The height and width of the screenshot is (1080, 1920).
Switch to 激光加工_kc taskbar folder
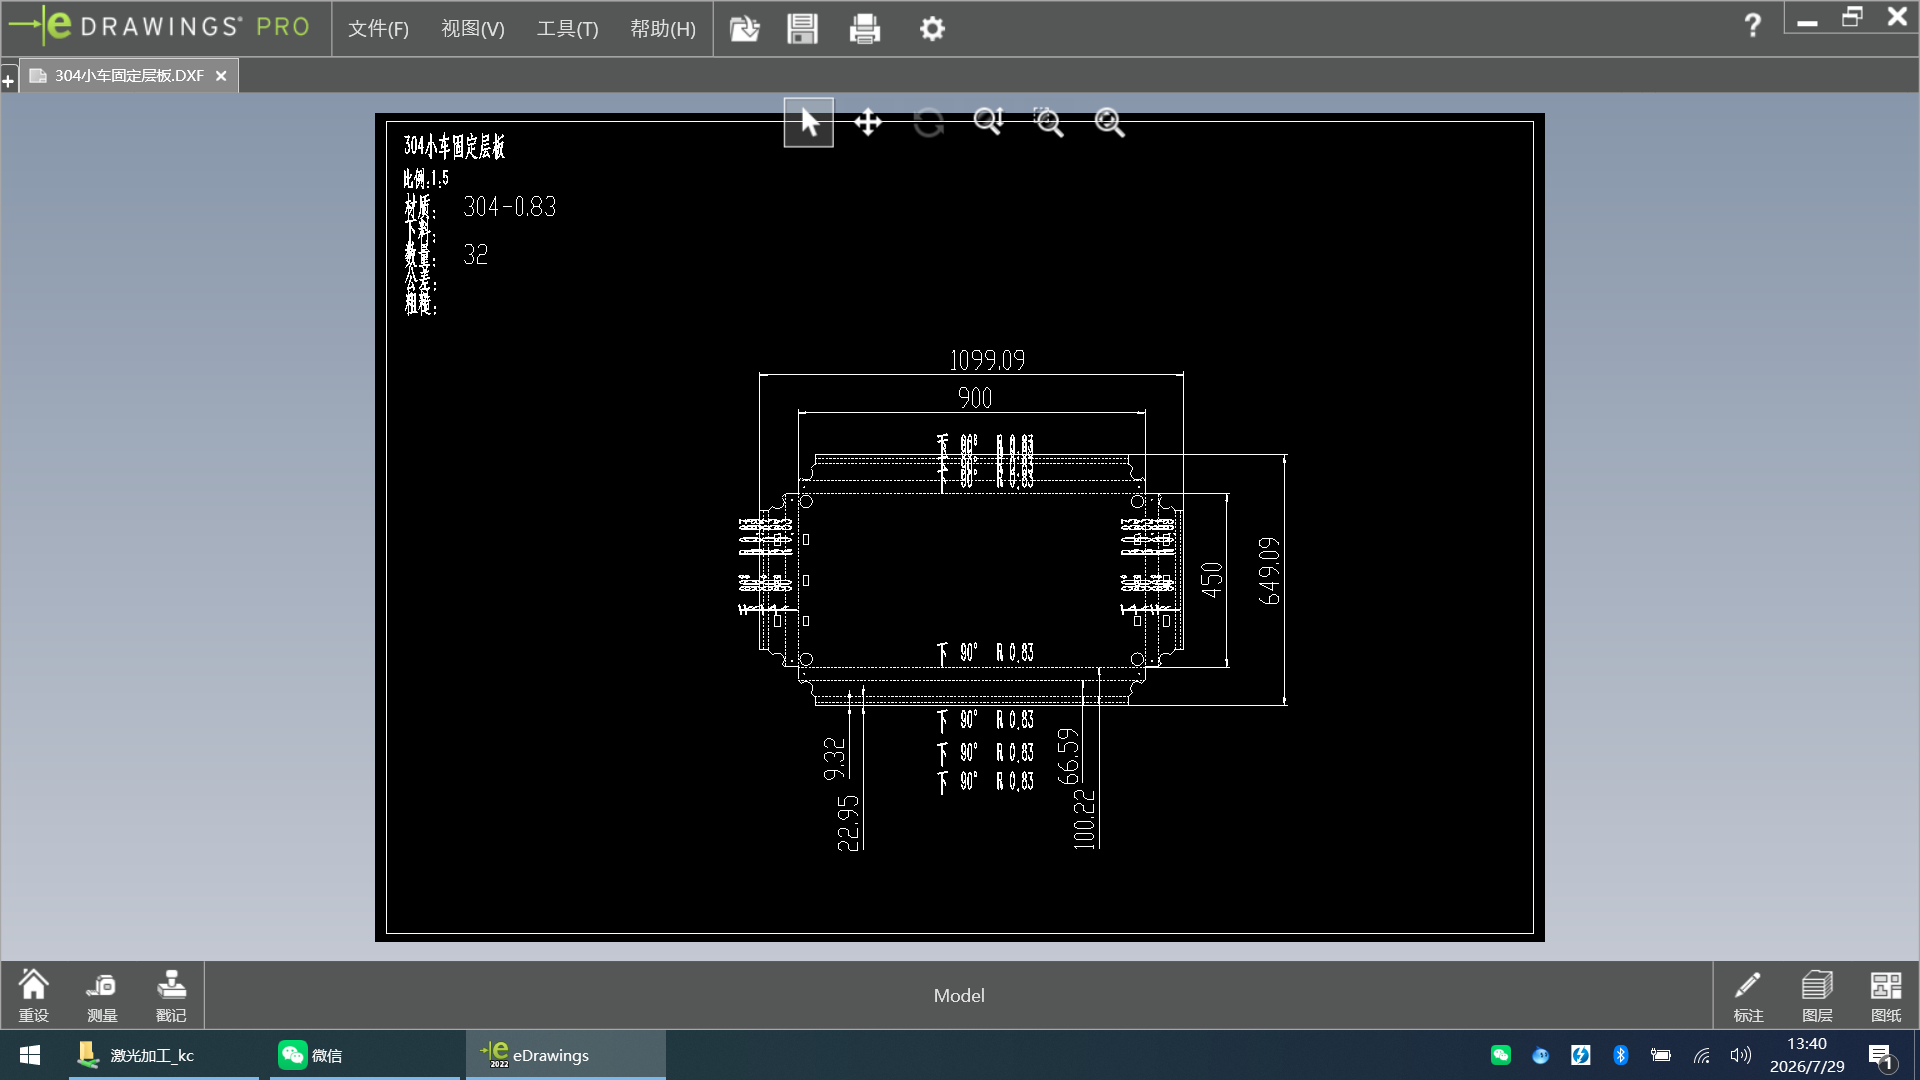164,1055
